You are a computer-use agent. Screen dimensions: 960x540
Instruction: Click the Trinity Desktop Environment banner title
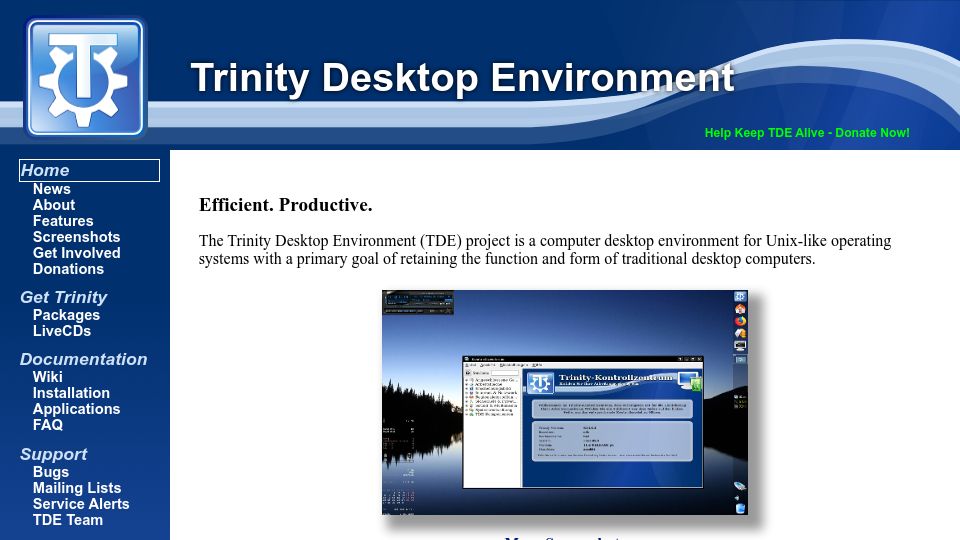point(462,78)
